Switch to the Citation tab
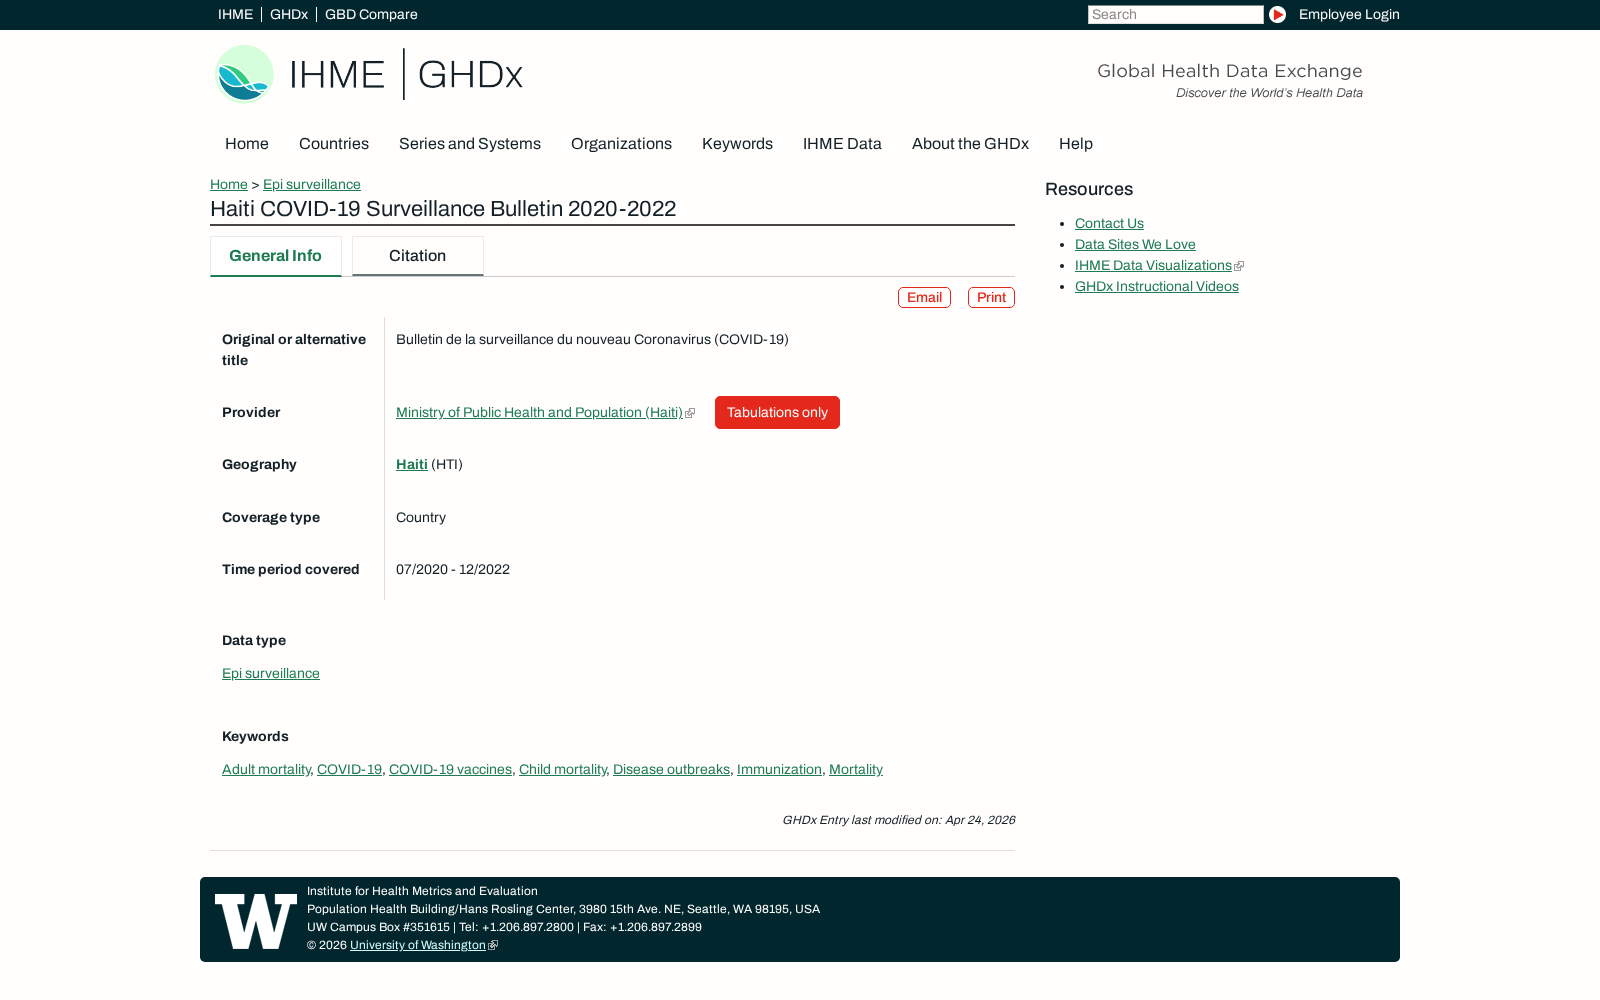 coord(418,256)
